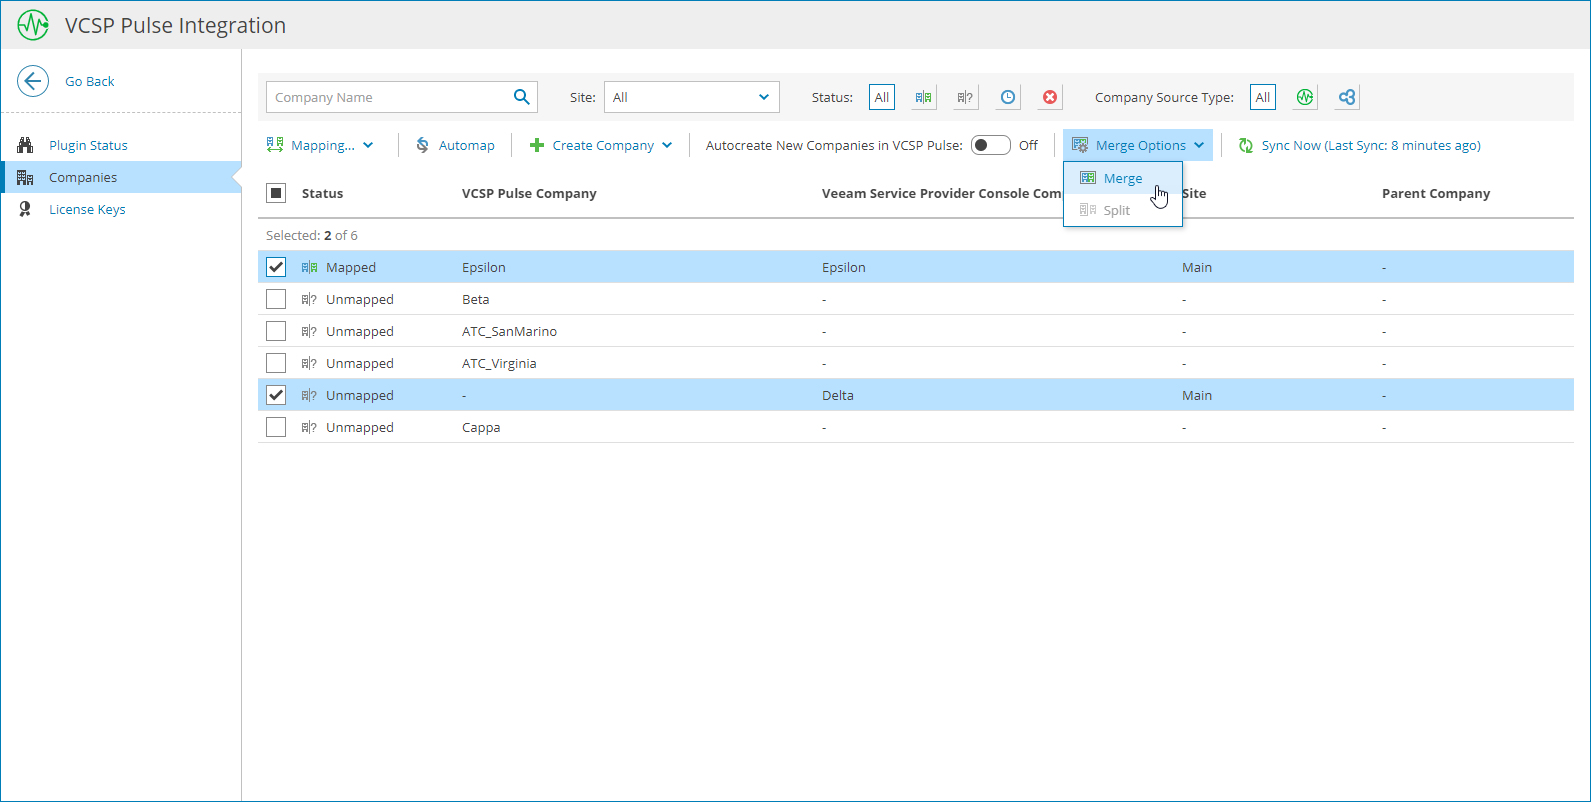Filter status by clock pending icon
The width and height of the screenshot is (1591, 802).
(1008, 97)
